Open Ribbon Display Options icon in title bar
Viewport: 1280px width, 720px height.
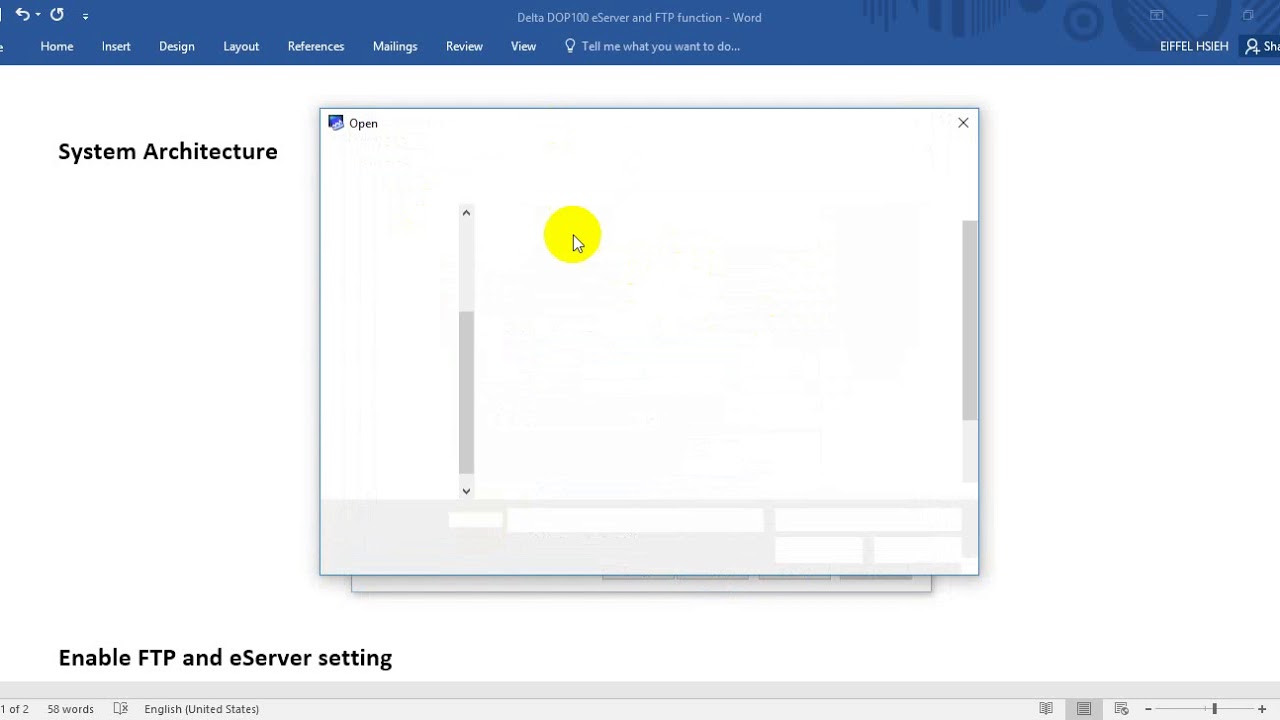1156,16
